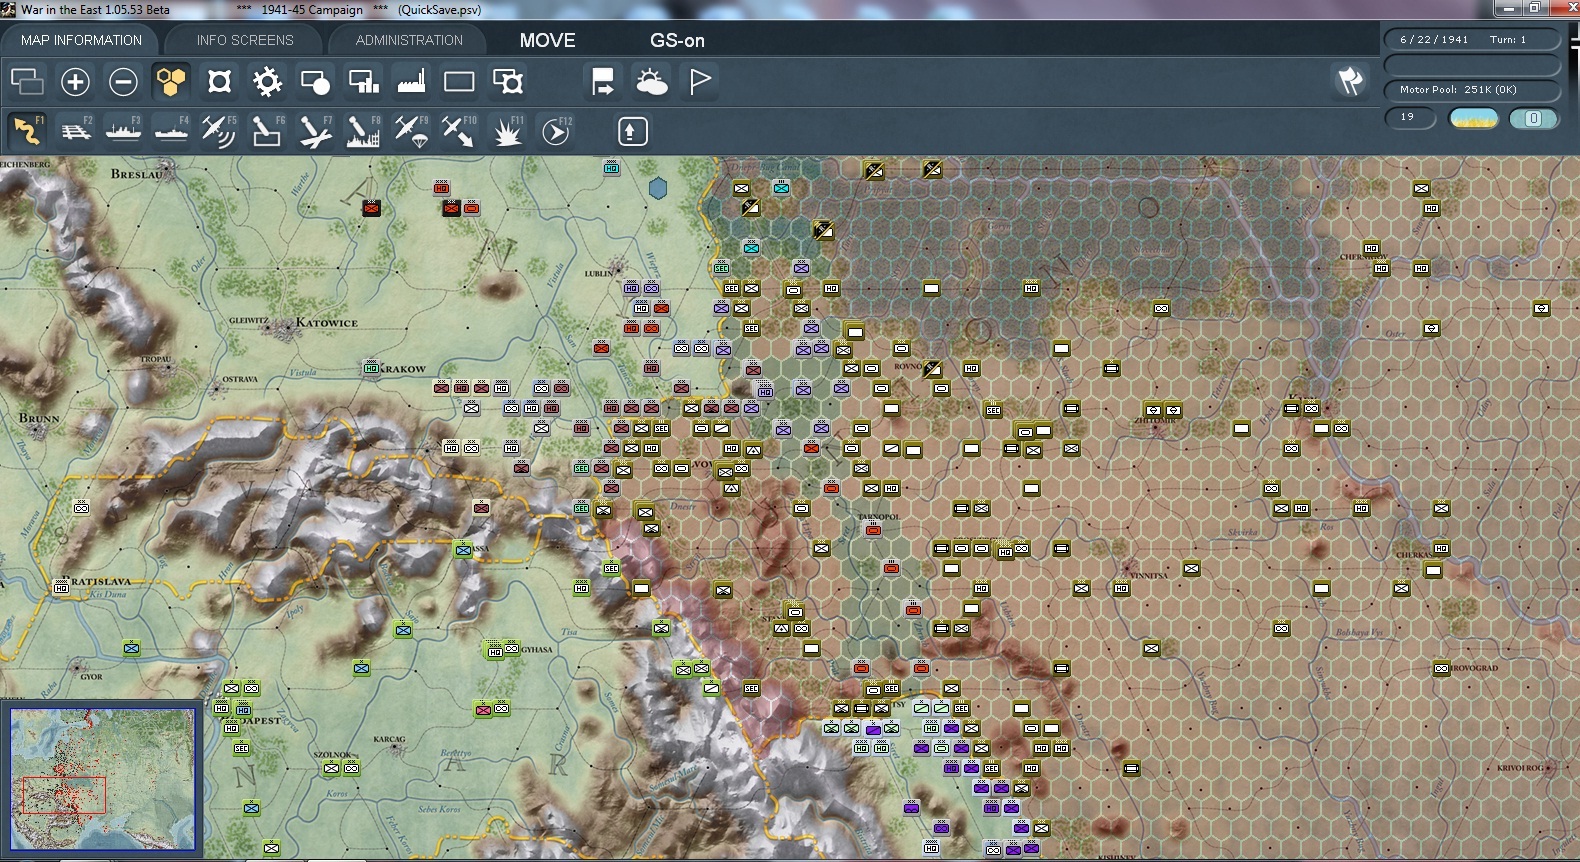Click the minimap overview thumbnail
Screen dimensions: 1580x862
103,779
